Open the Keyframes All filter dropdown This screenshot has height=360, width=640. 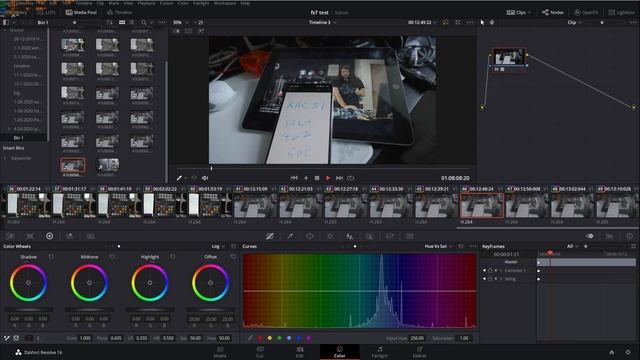click(x=573, y=247)
